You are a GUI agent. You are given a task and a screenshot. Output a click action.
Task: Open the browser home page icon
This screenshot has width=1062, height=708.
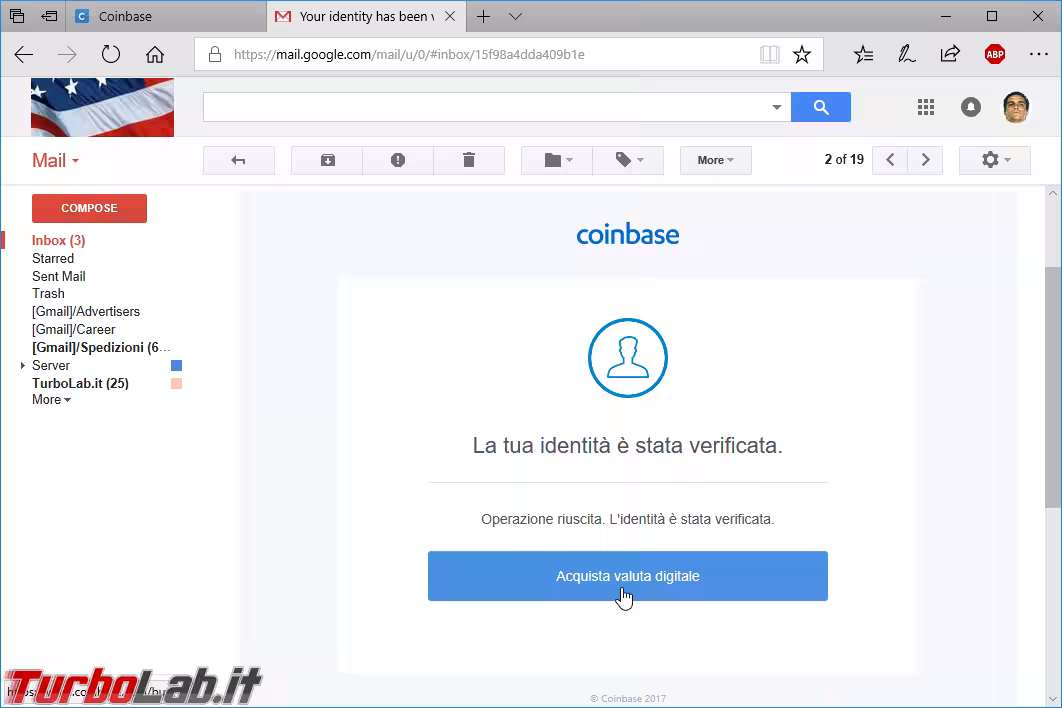(154, 54)
